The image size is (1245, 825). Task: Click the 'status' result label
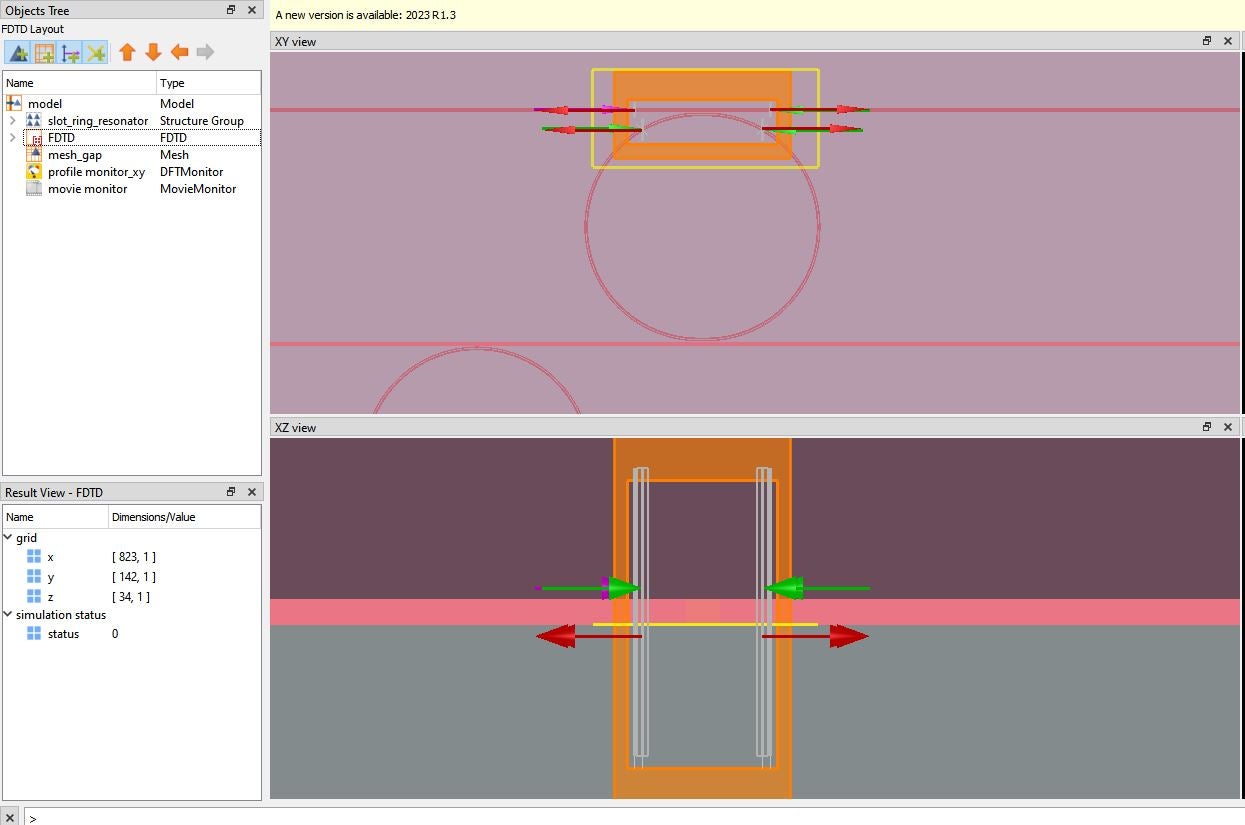[63, 634]
